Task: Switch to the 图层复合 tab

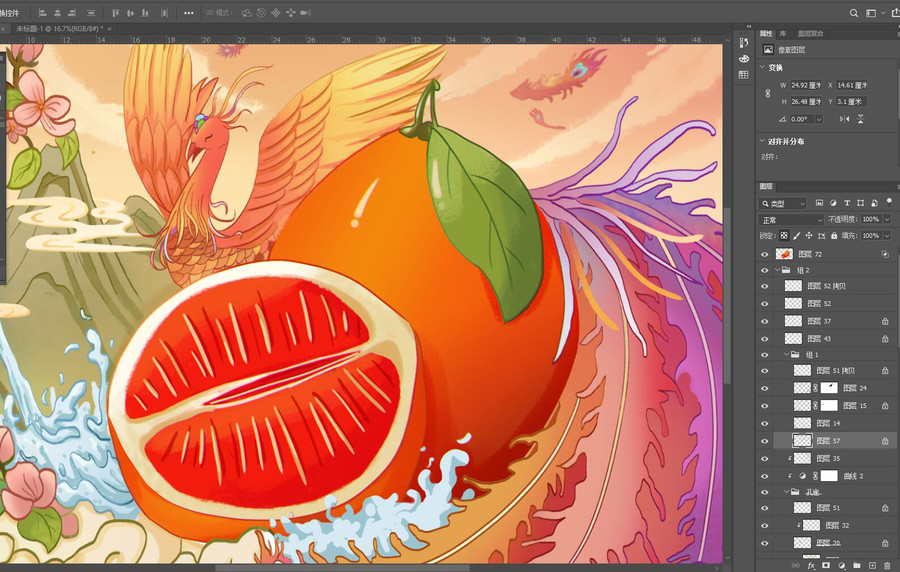Action: (x=810, y=34)
